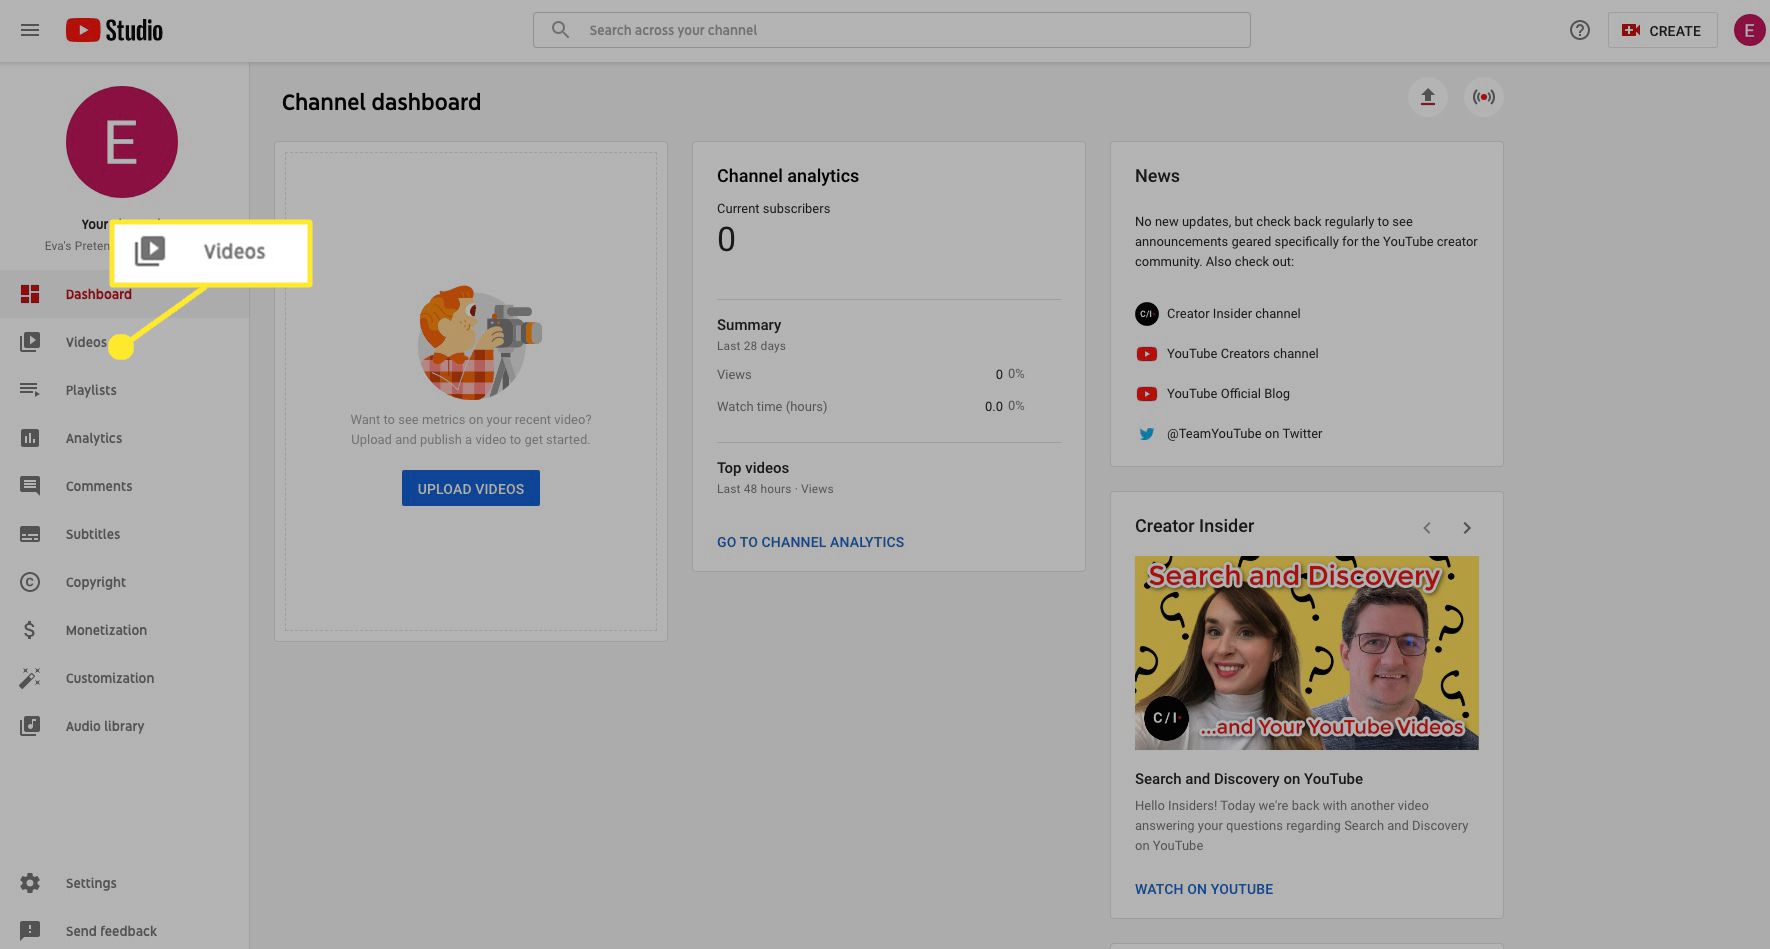Click the Search and Discovery on YouTube title
1770x949 pixels.
coord(1248,779)
